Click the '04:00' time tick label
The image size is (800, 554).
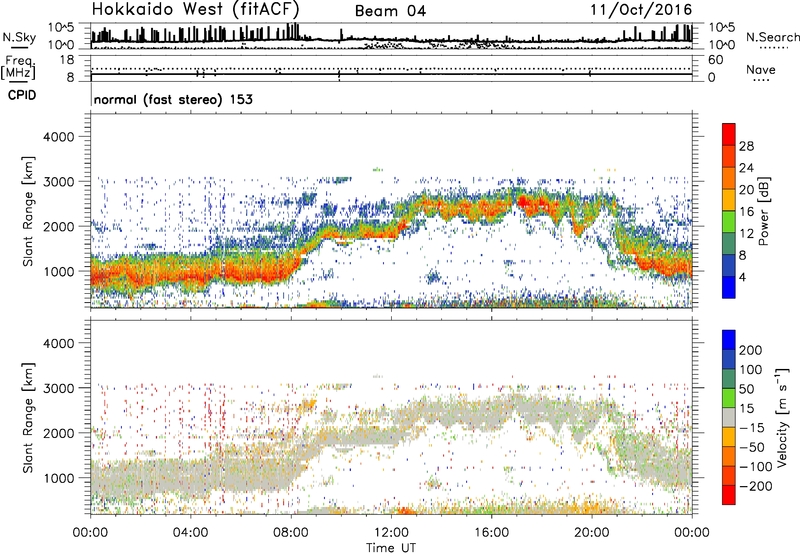coord(190,533)
